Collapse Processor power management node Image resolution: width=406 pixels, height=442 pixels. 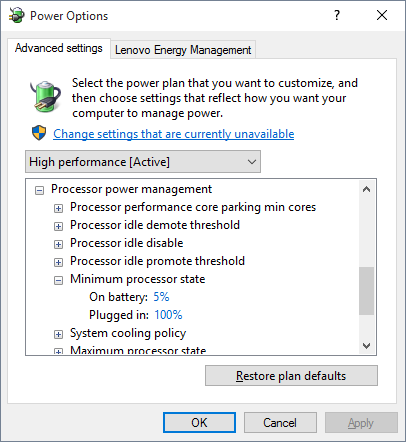pos(39,190)
